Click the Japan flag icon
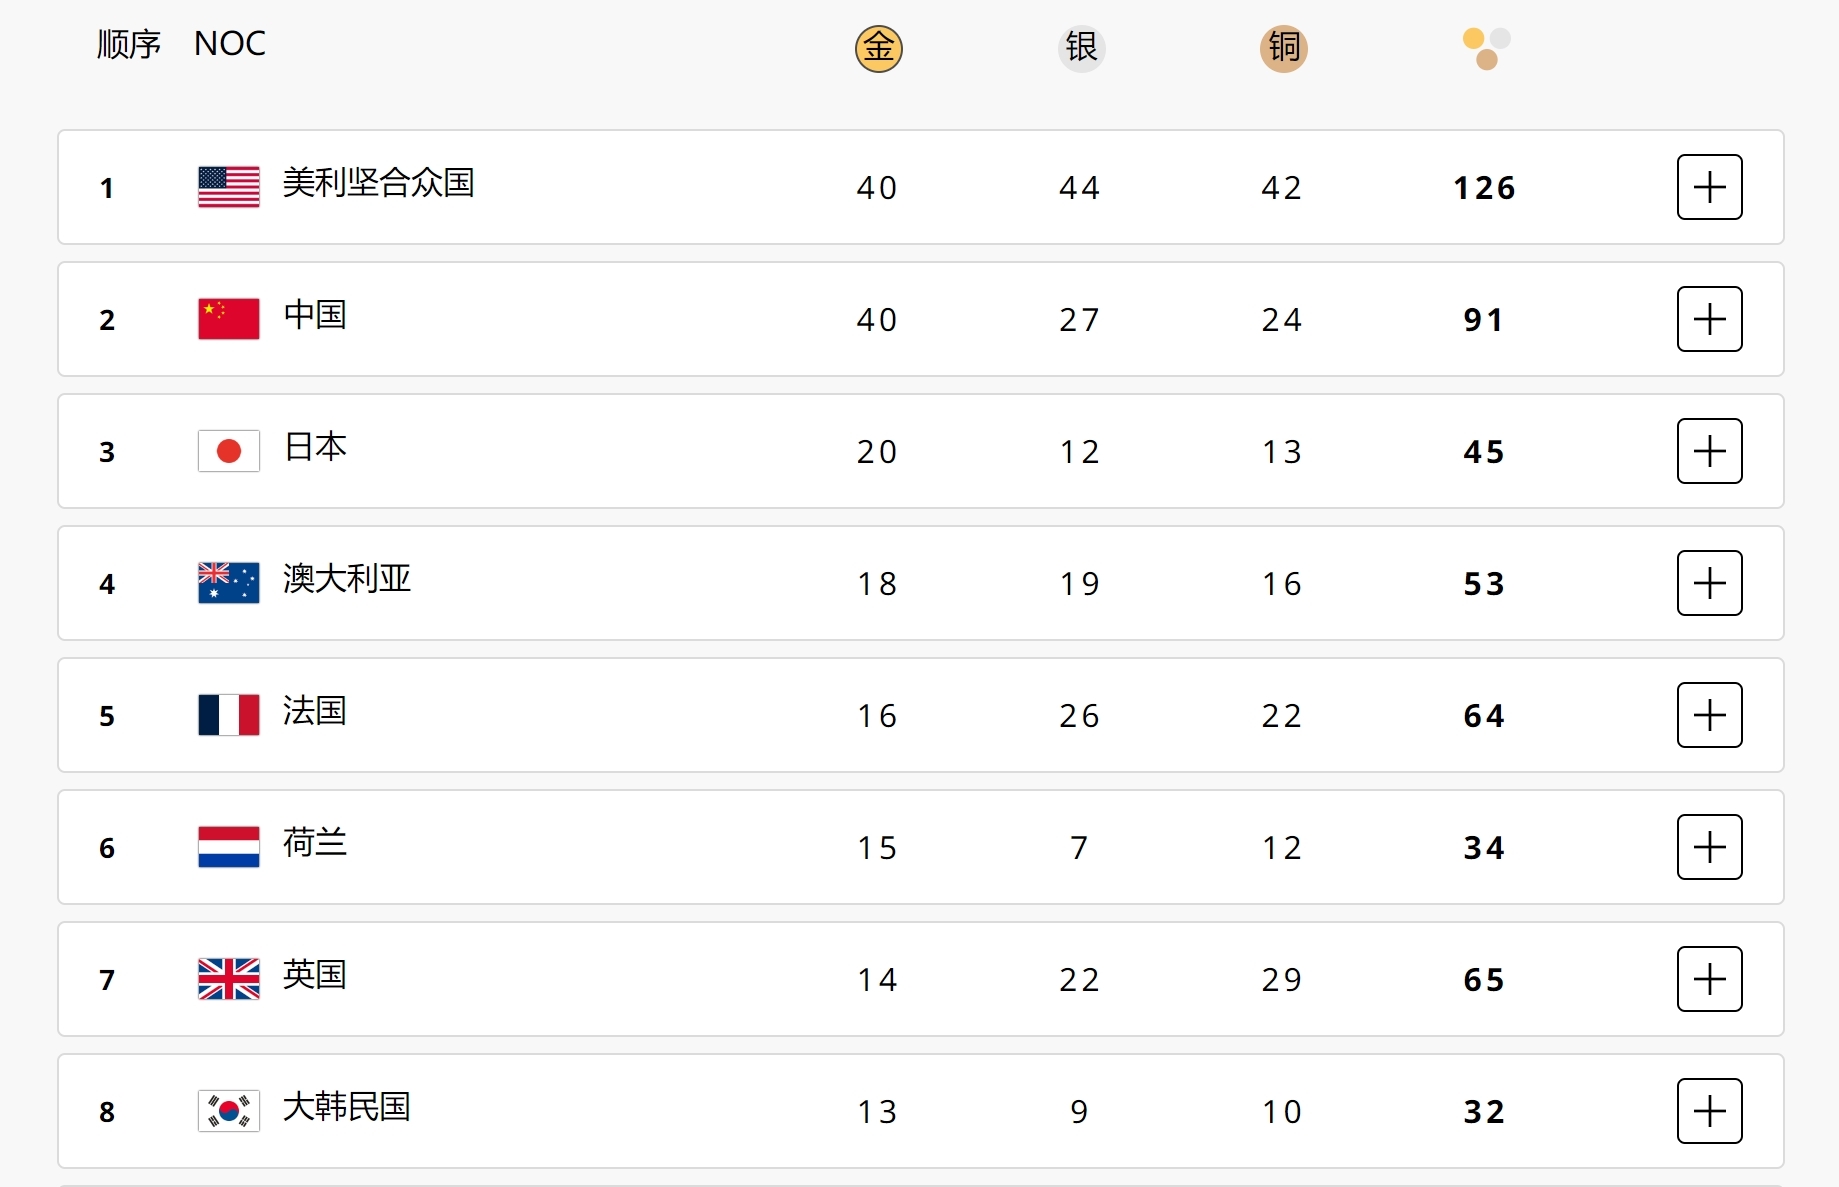The width and height of the screenshot is (1839, 1187). 228,451
